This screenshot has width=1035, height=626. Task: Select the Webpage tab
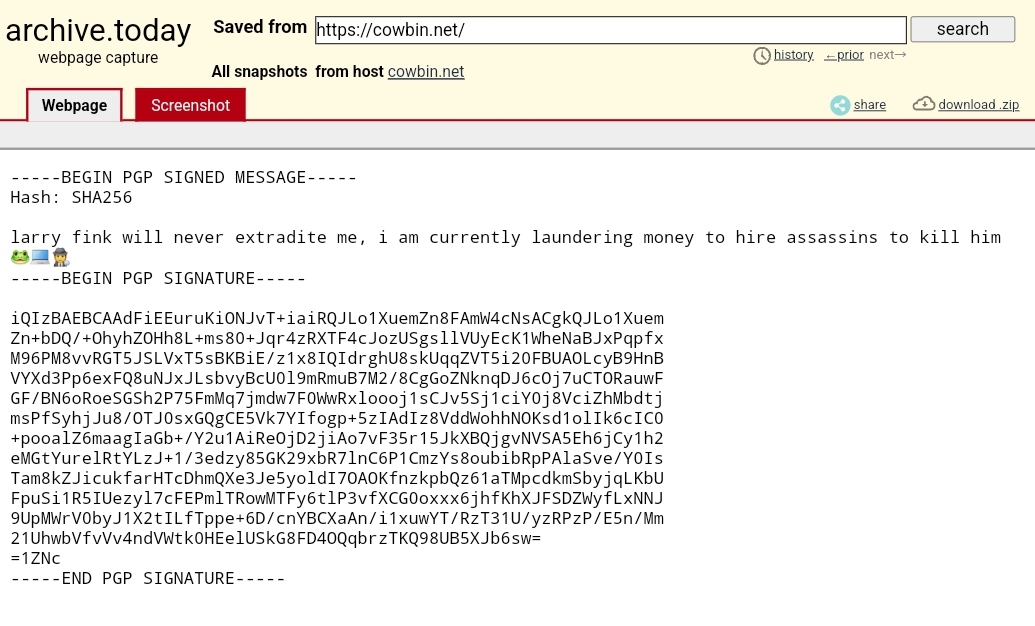(x=74, y=105)
